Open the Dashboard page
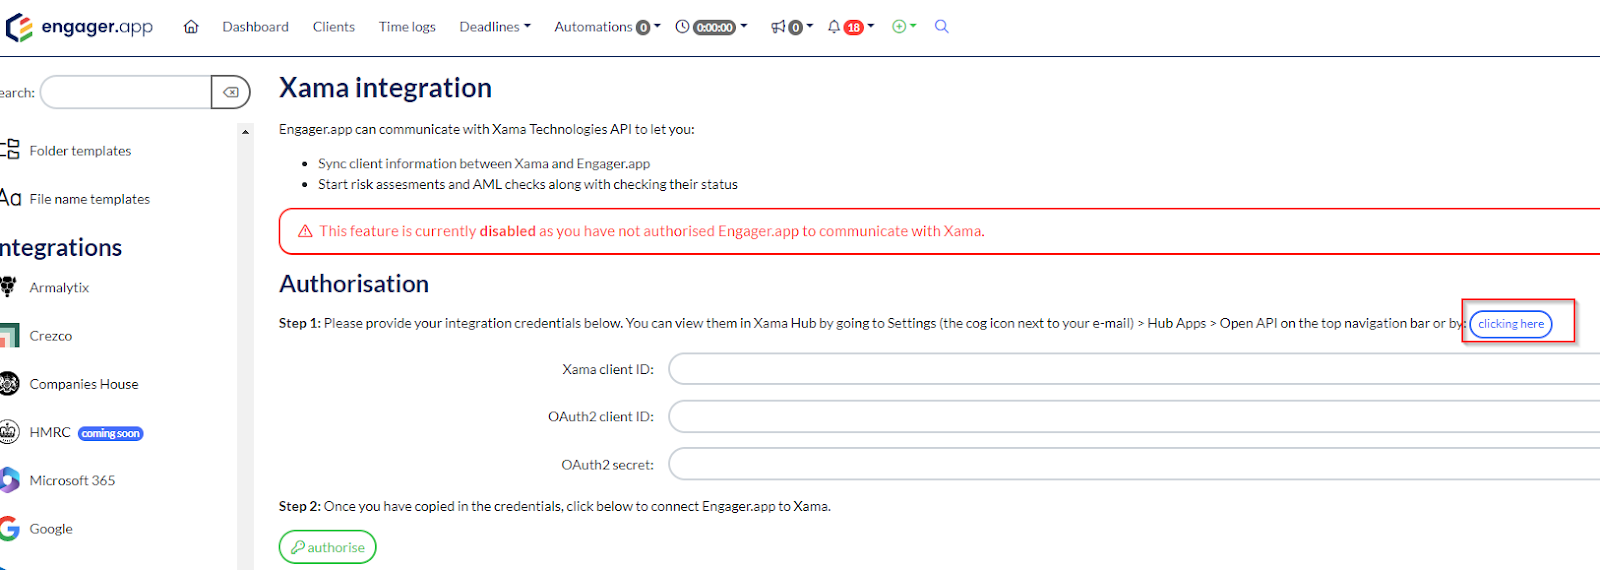Screen dimensions: 1600x570 [255, 27]
